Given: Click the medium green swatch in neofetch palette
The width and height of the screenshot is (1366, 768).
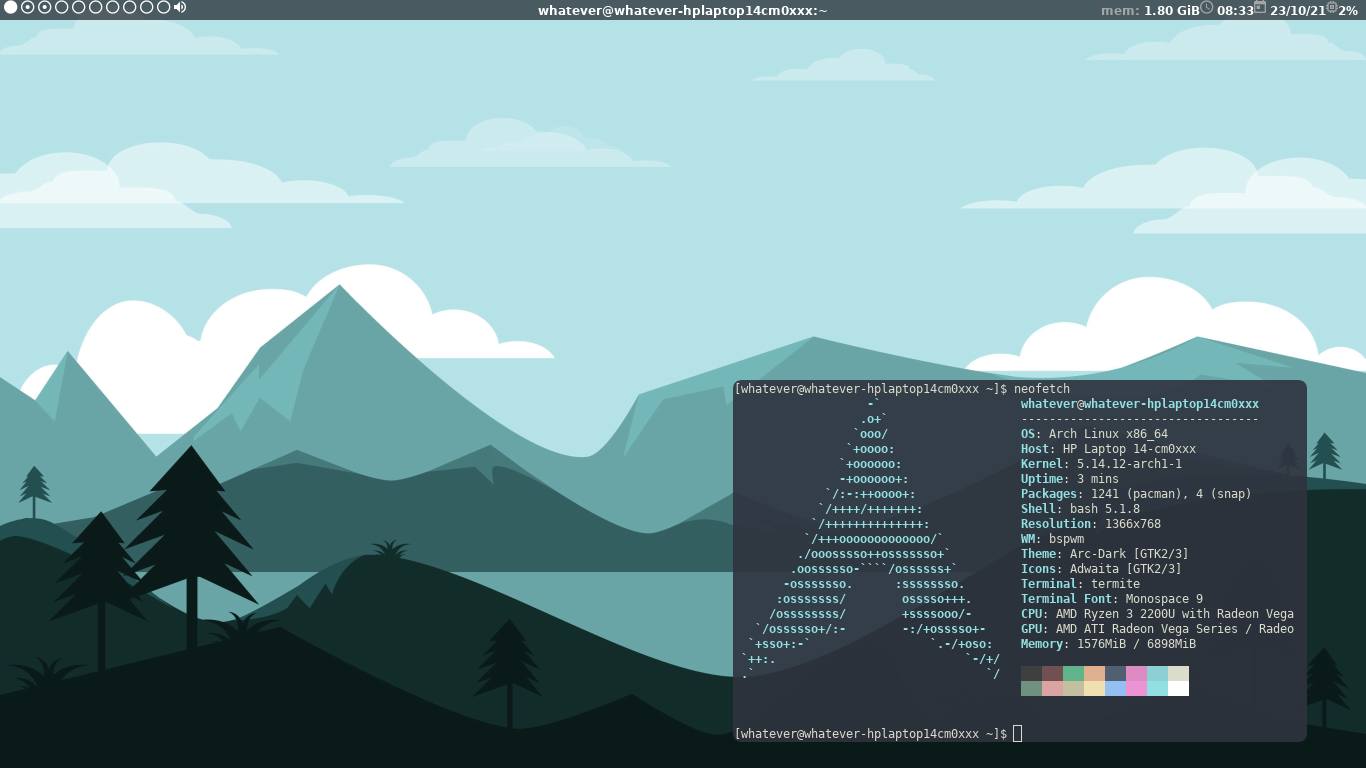Looking at the screenshot, I should click(x=1073, y=673).
